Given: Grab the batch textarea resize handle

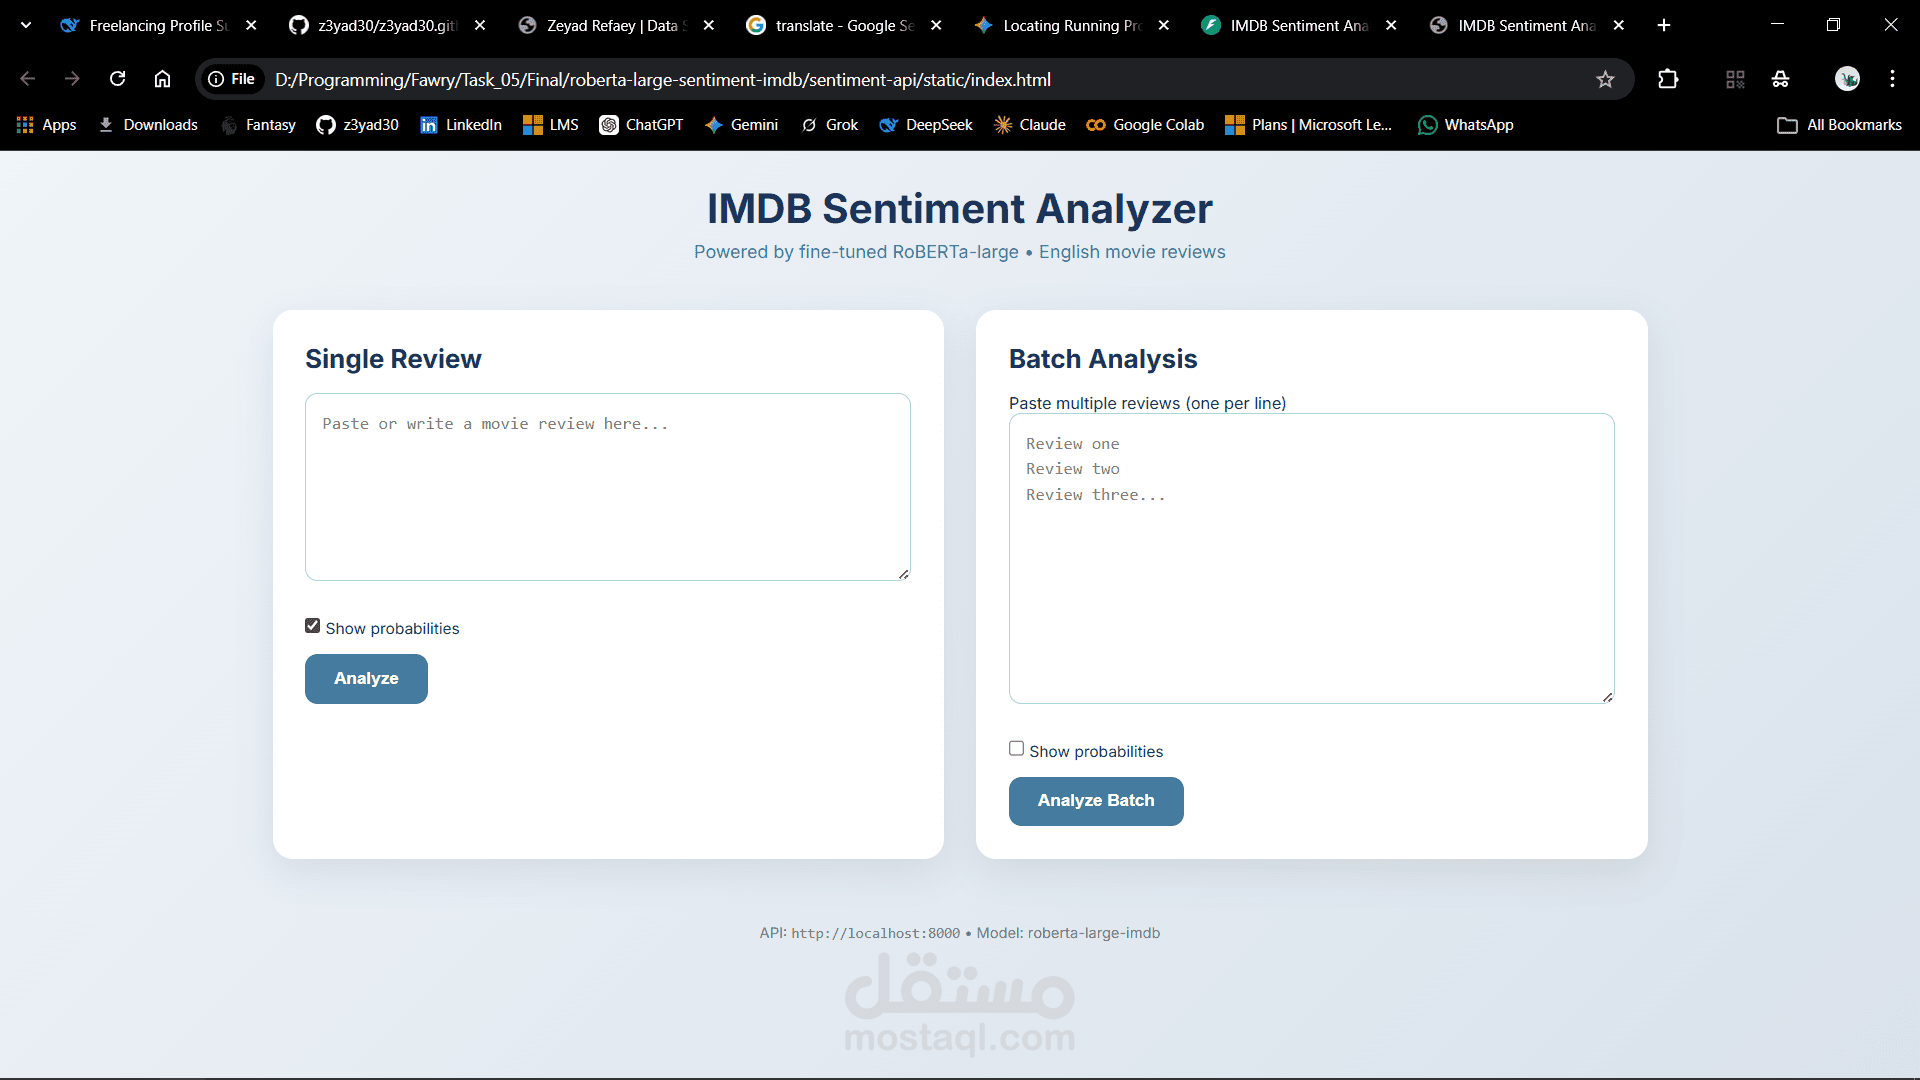Looking at the screenshot, I should [x=1607, y=697].
